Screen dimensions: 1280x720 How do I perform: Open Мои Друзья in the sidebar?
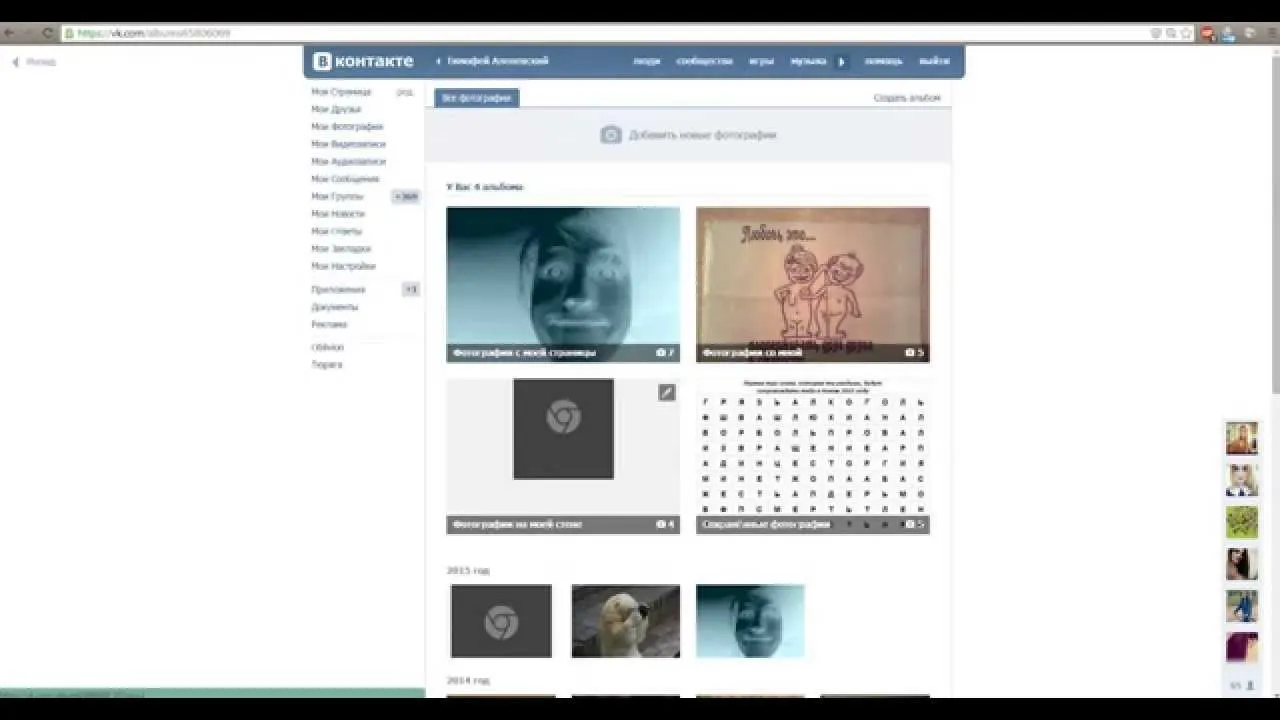click(x=336, y=109)
